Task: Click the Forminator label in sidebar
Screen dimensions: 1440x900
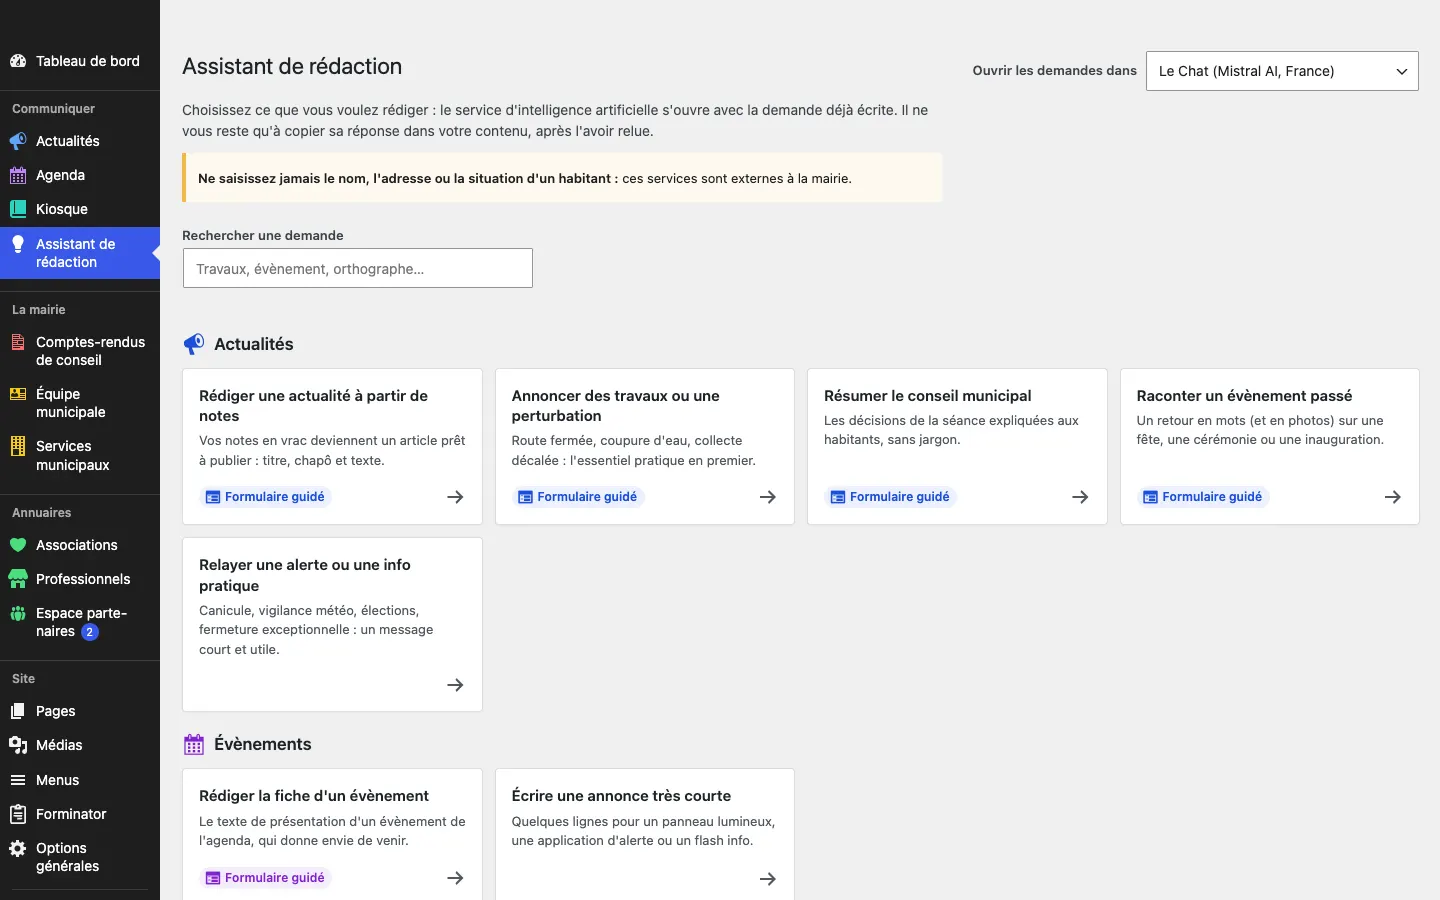Action: pyautogui.click(x=71, y=814)
